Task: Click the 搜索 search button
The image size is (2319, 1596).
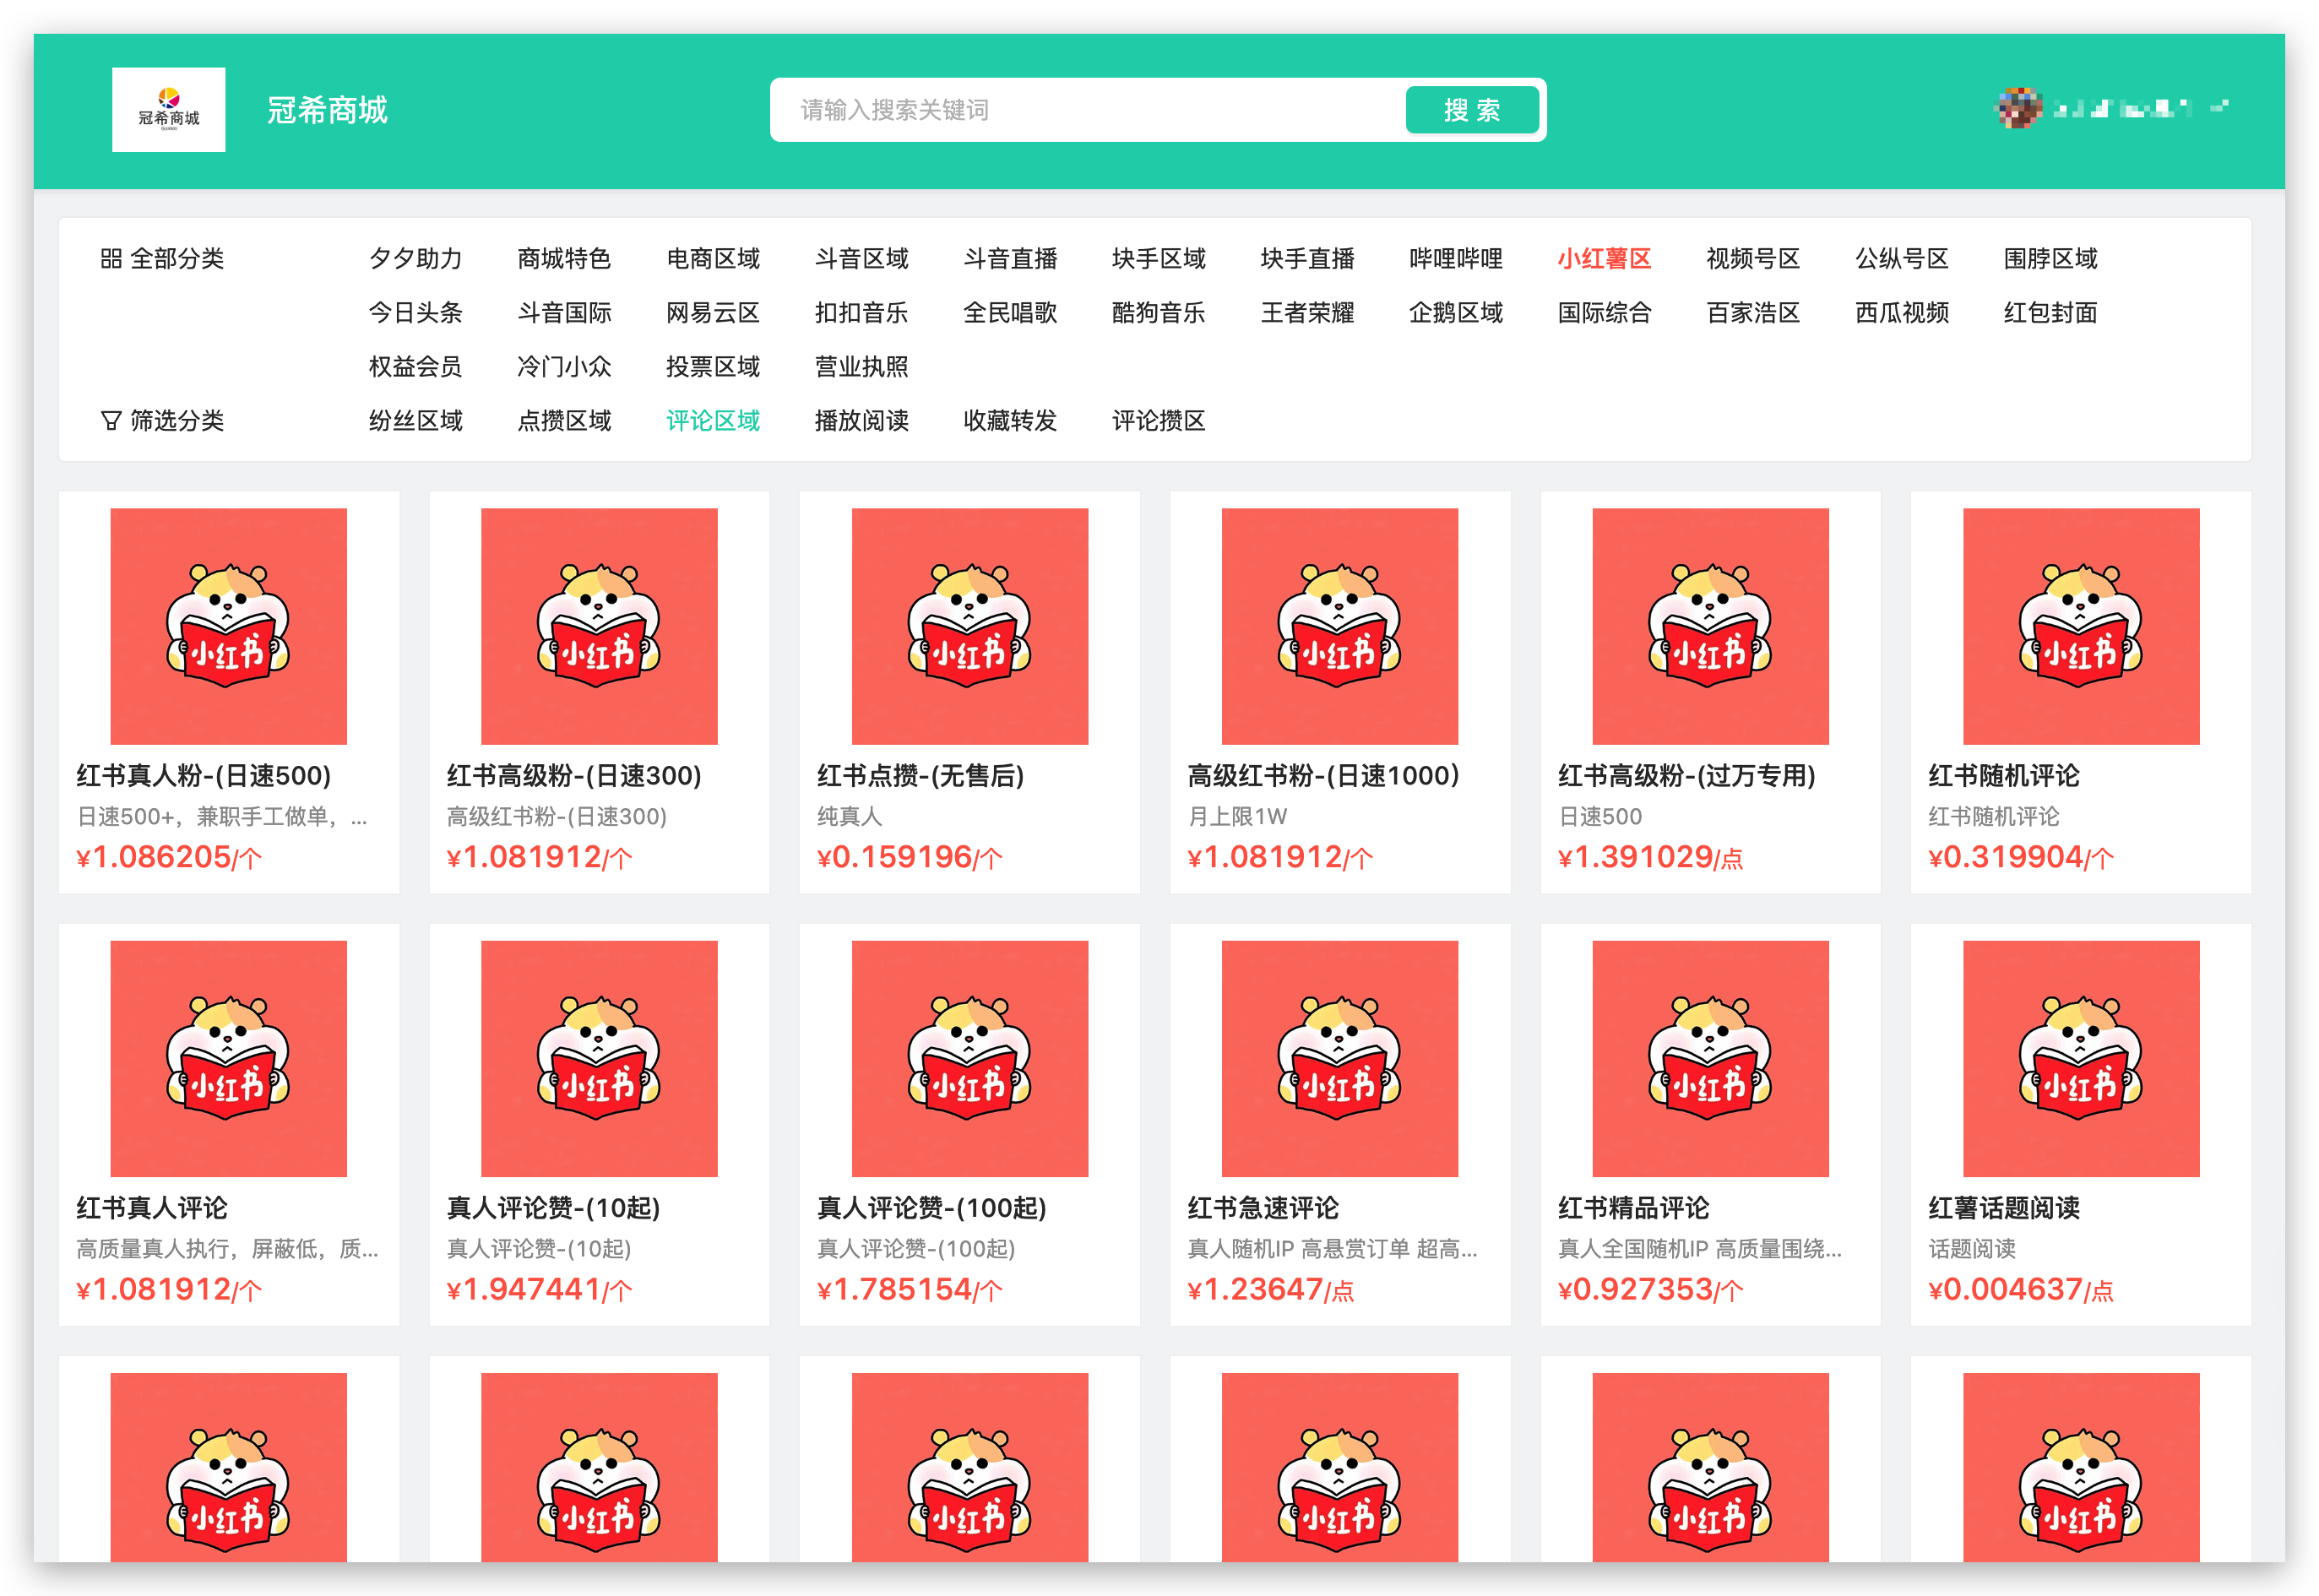Action: click(1471, 110)
